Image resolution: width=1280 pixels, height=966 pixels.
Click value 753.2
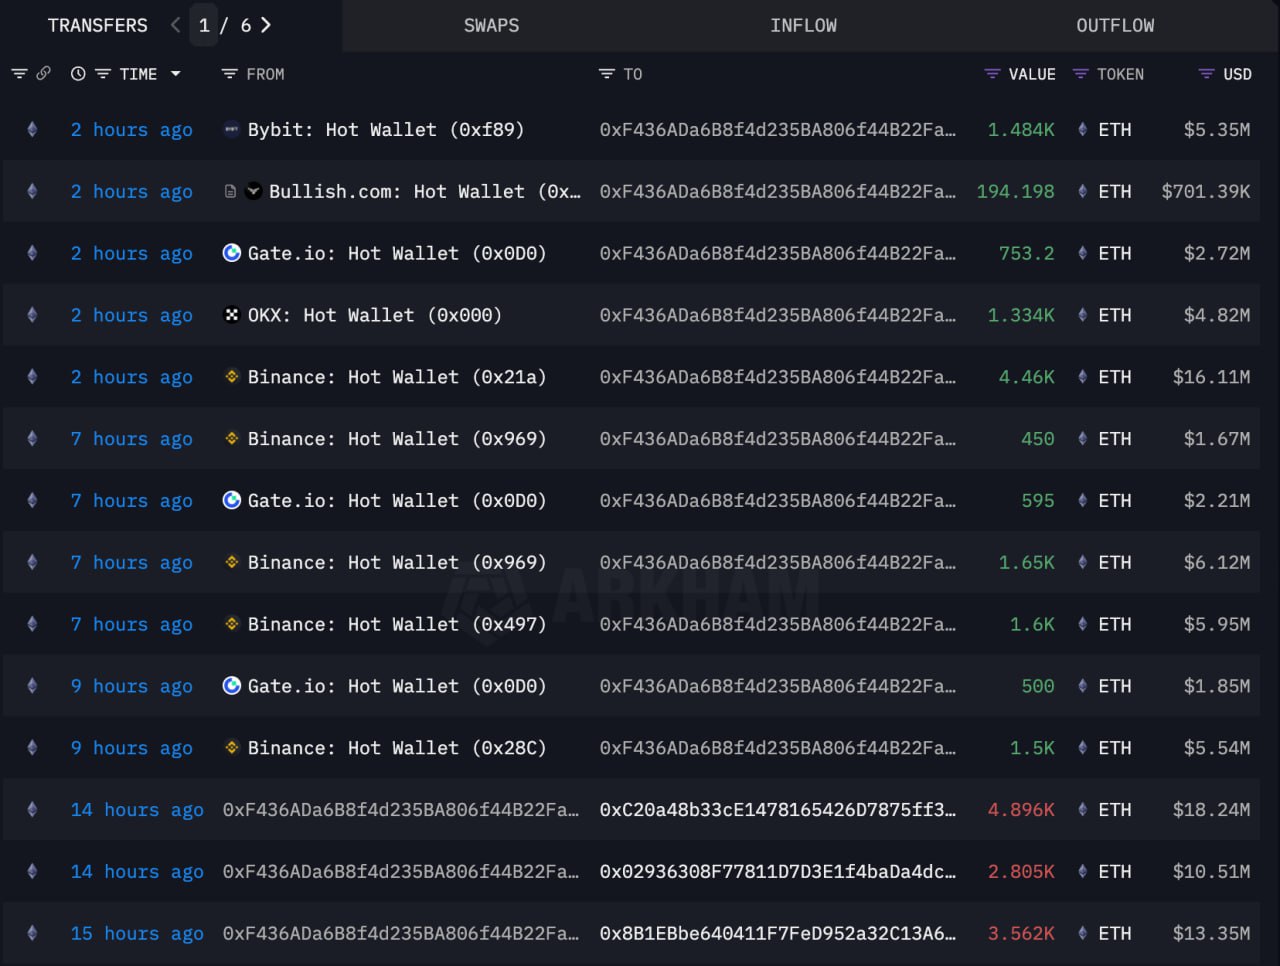[x=1026, y=253]
